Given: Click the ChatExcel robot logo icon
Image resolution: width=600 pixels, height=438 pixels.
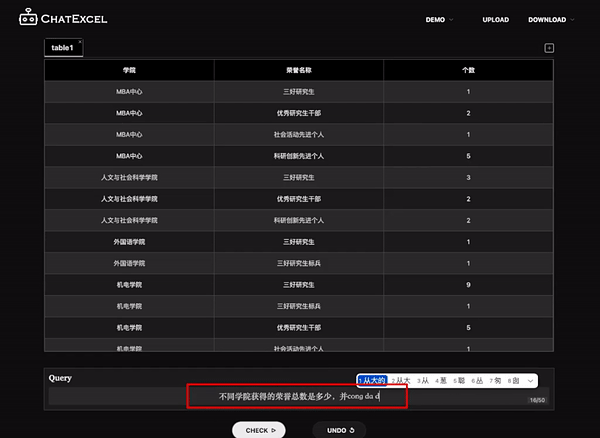Looking at the screenshot, I should [28, 19].
